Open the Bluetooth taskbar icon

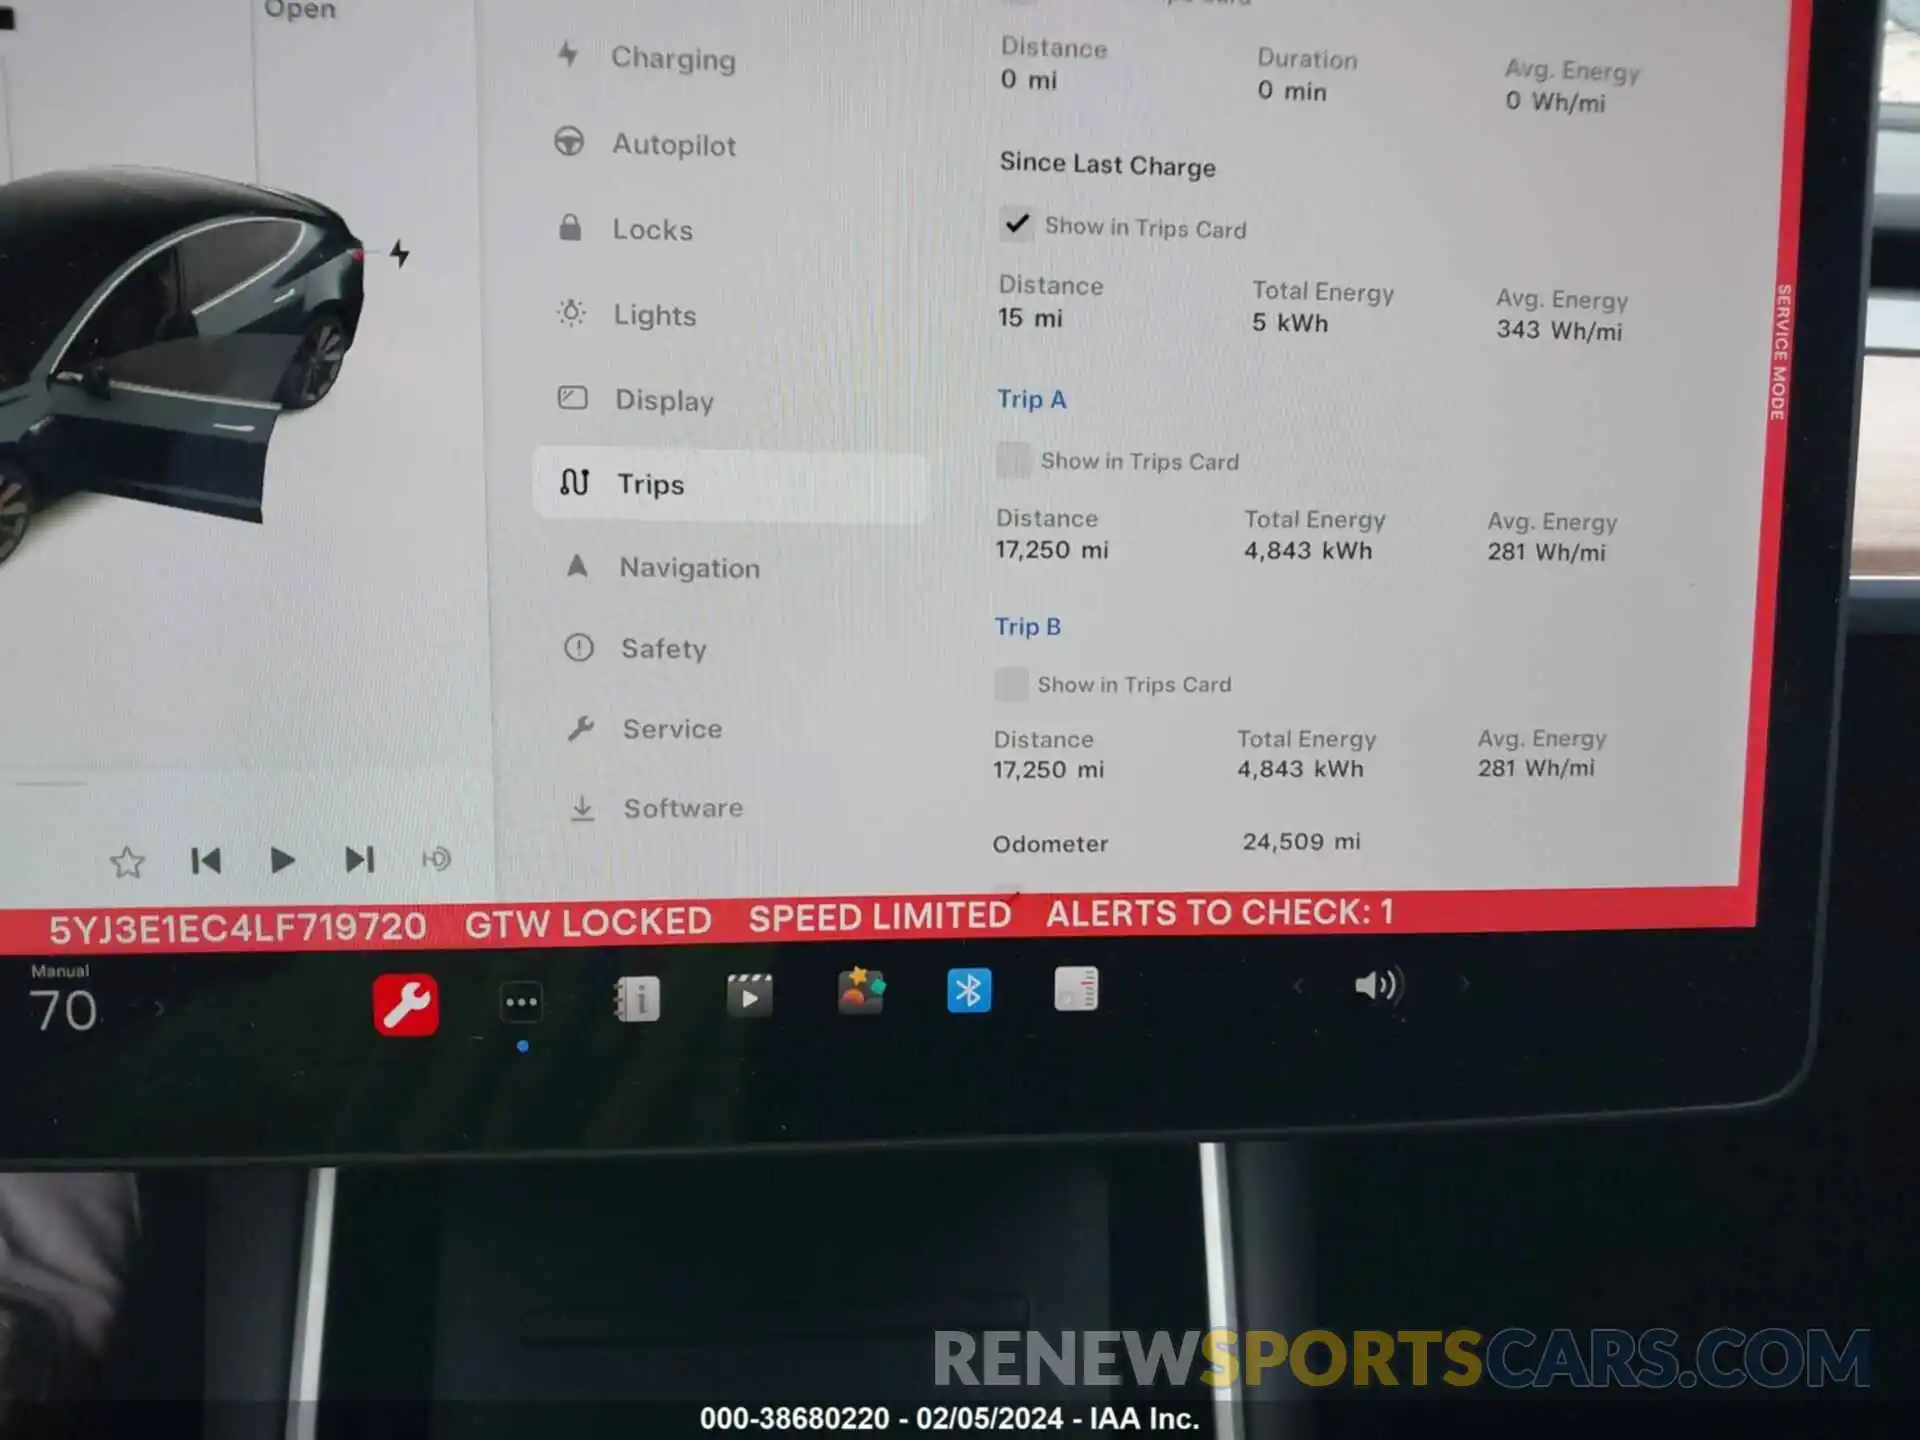[x=969, y=991]
